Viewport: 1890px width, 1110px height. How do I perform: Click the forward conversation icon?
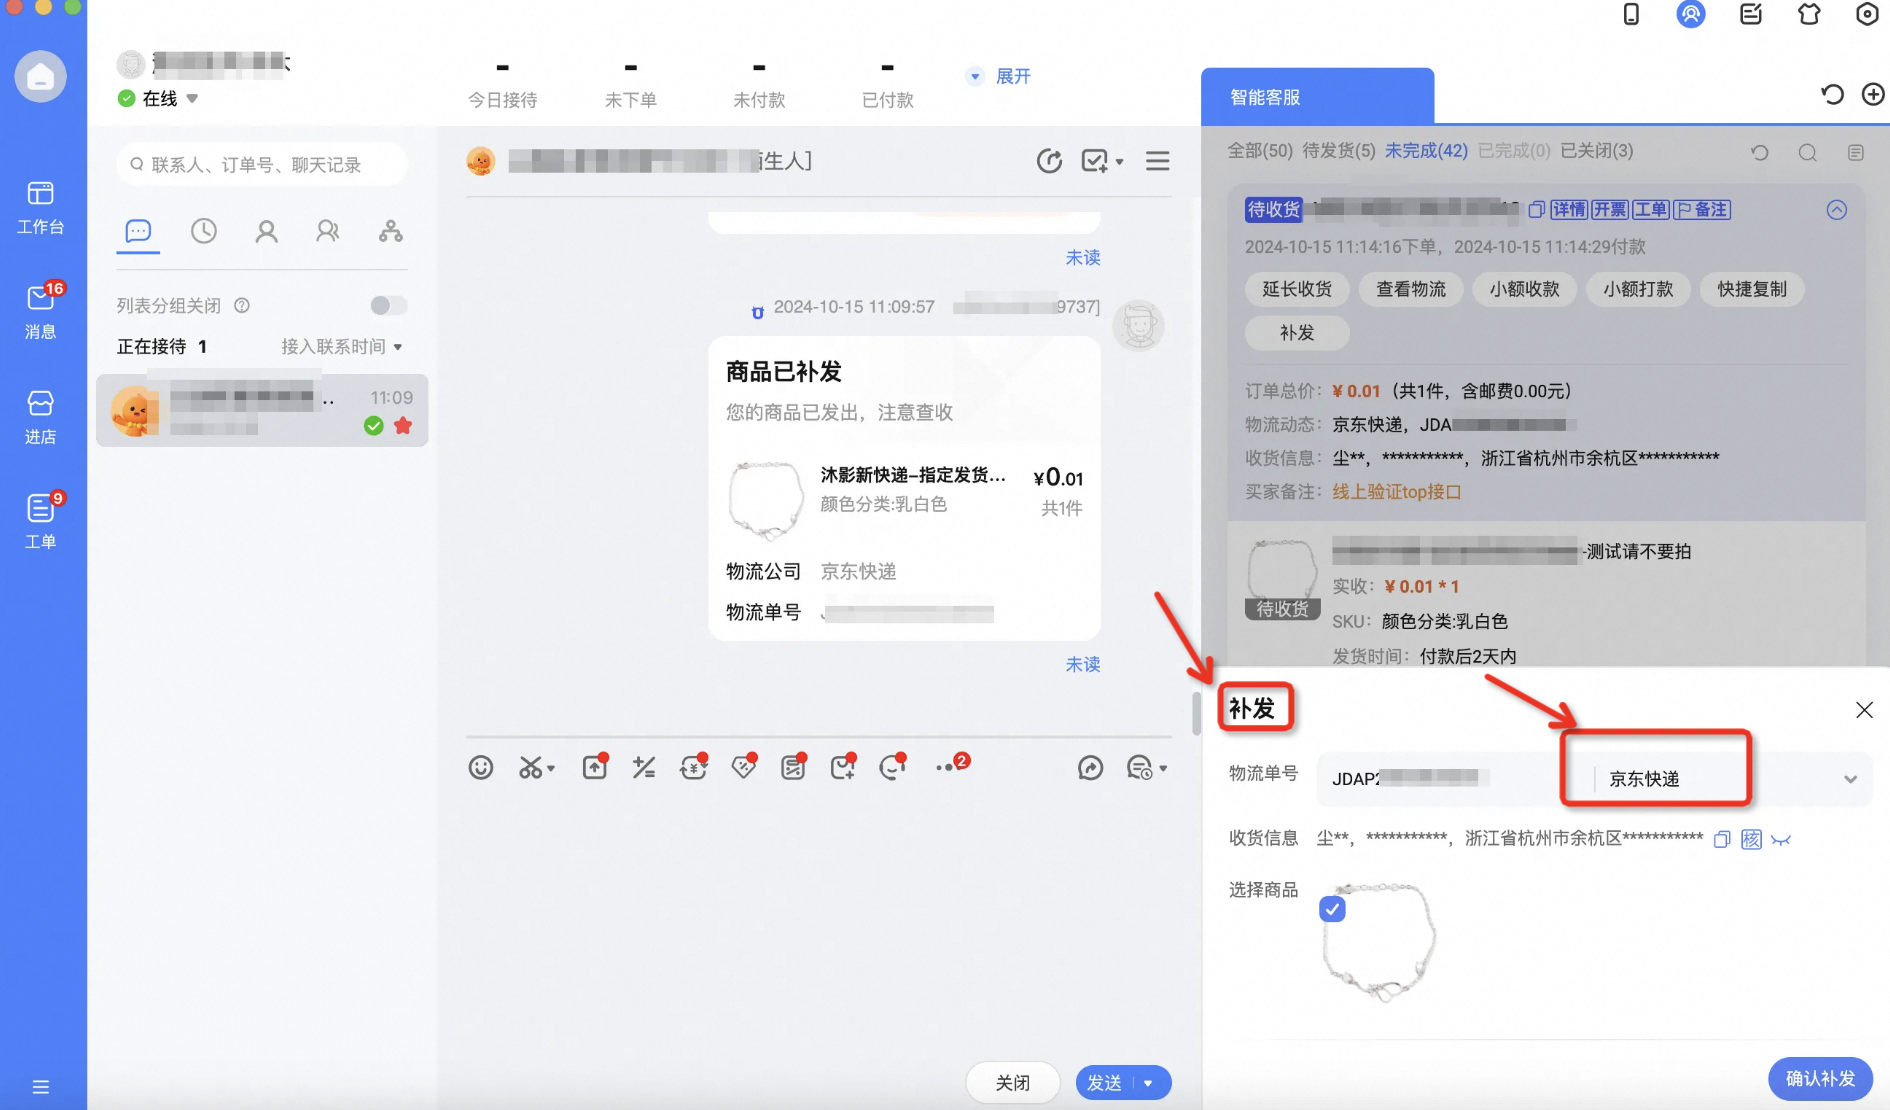(1090, 768)
